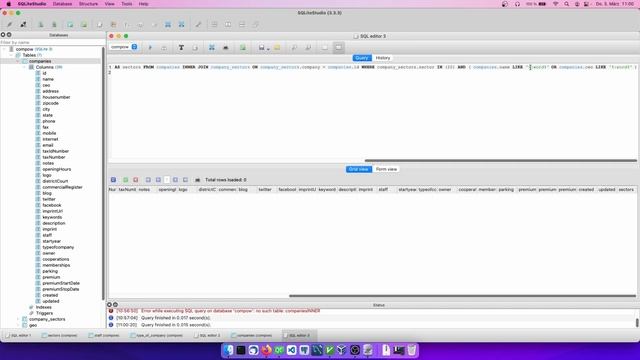Click the blue Refresh icon in results toolbar

coord(113,180)
